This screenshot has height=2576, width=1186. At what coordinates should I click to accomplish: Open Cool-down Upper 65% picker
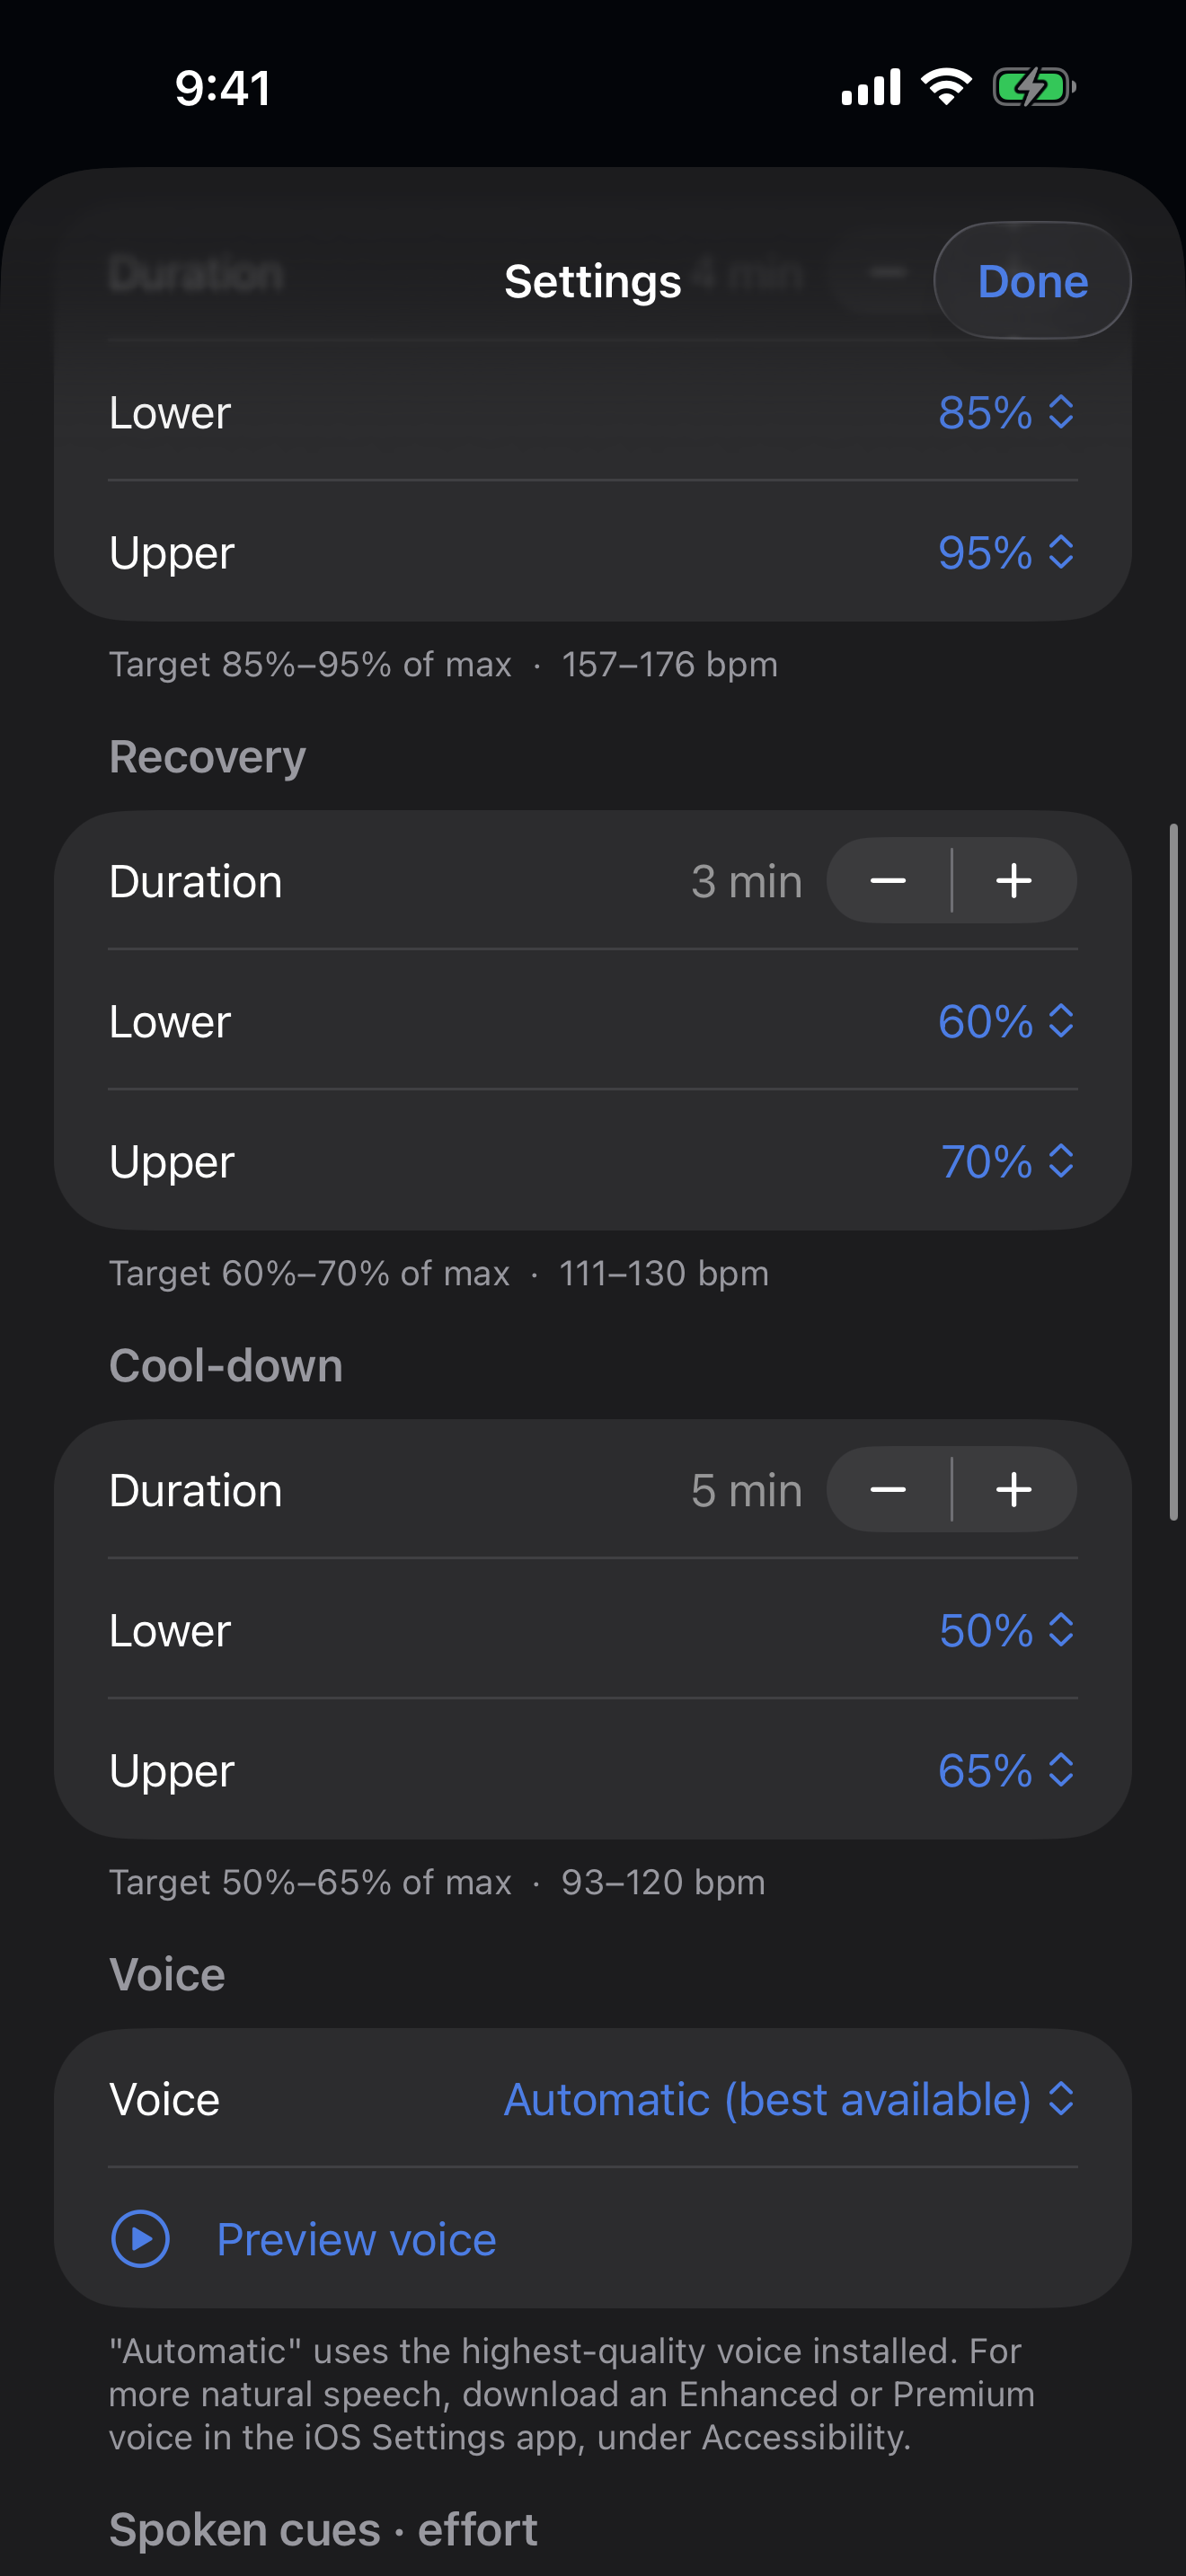click(1006, 1770)
